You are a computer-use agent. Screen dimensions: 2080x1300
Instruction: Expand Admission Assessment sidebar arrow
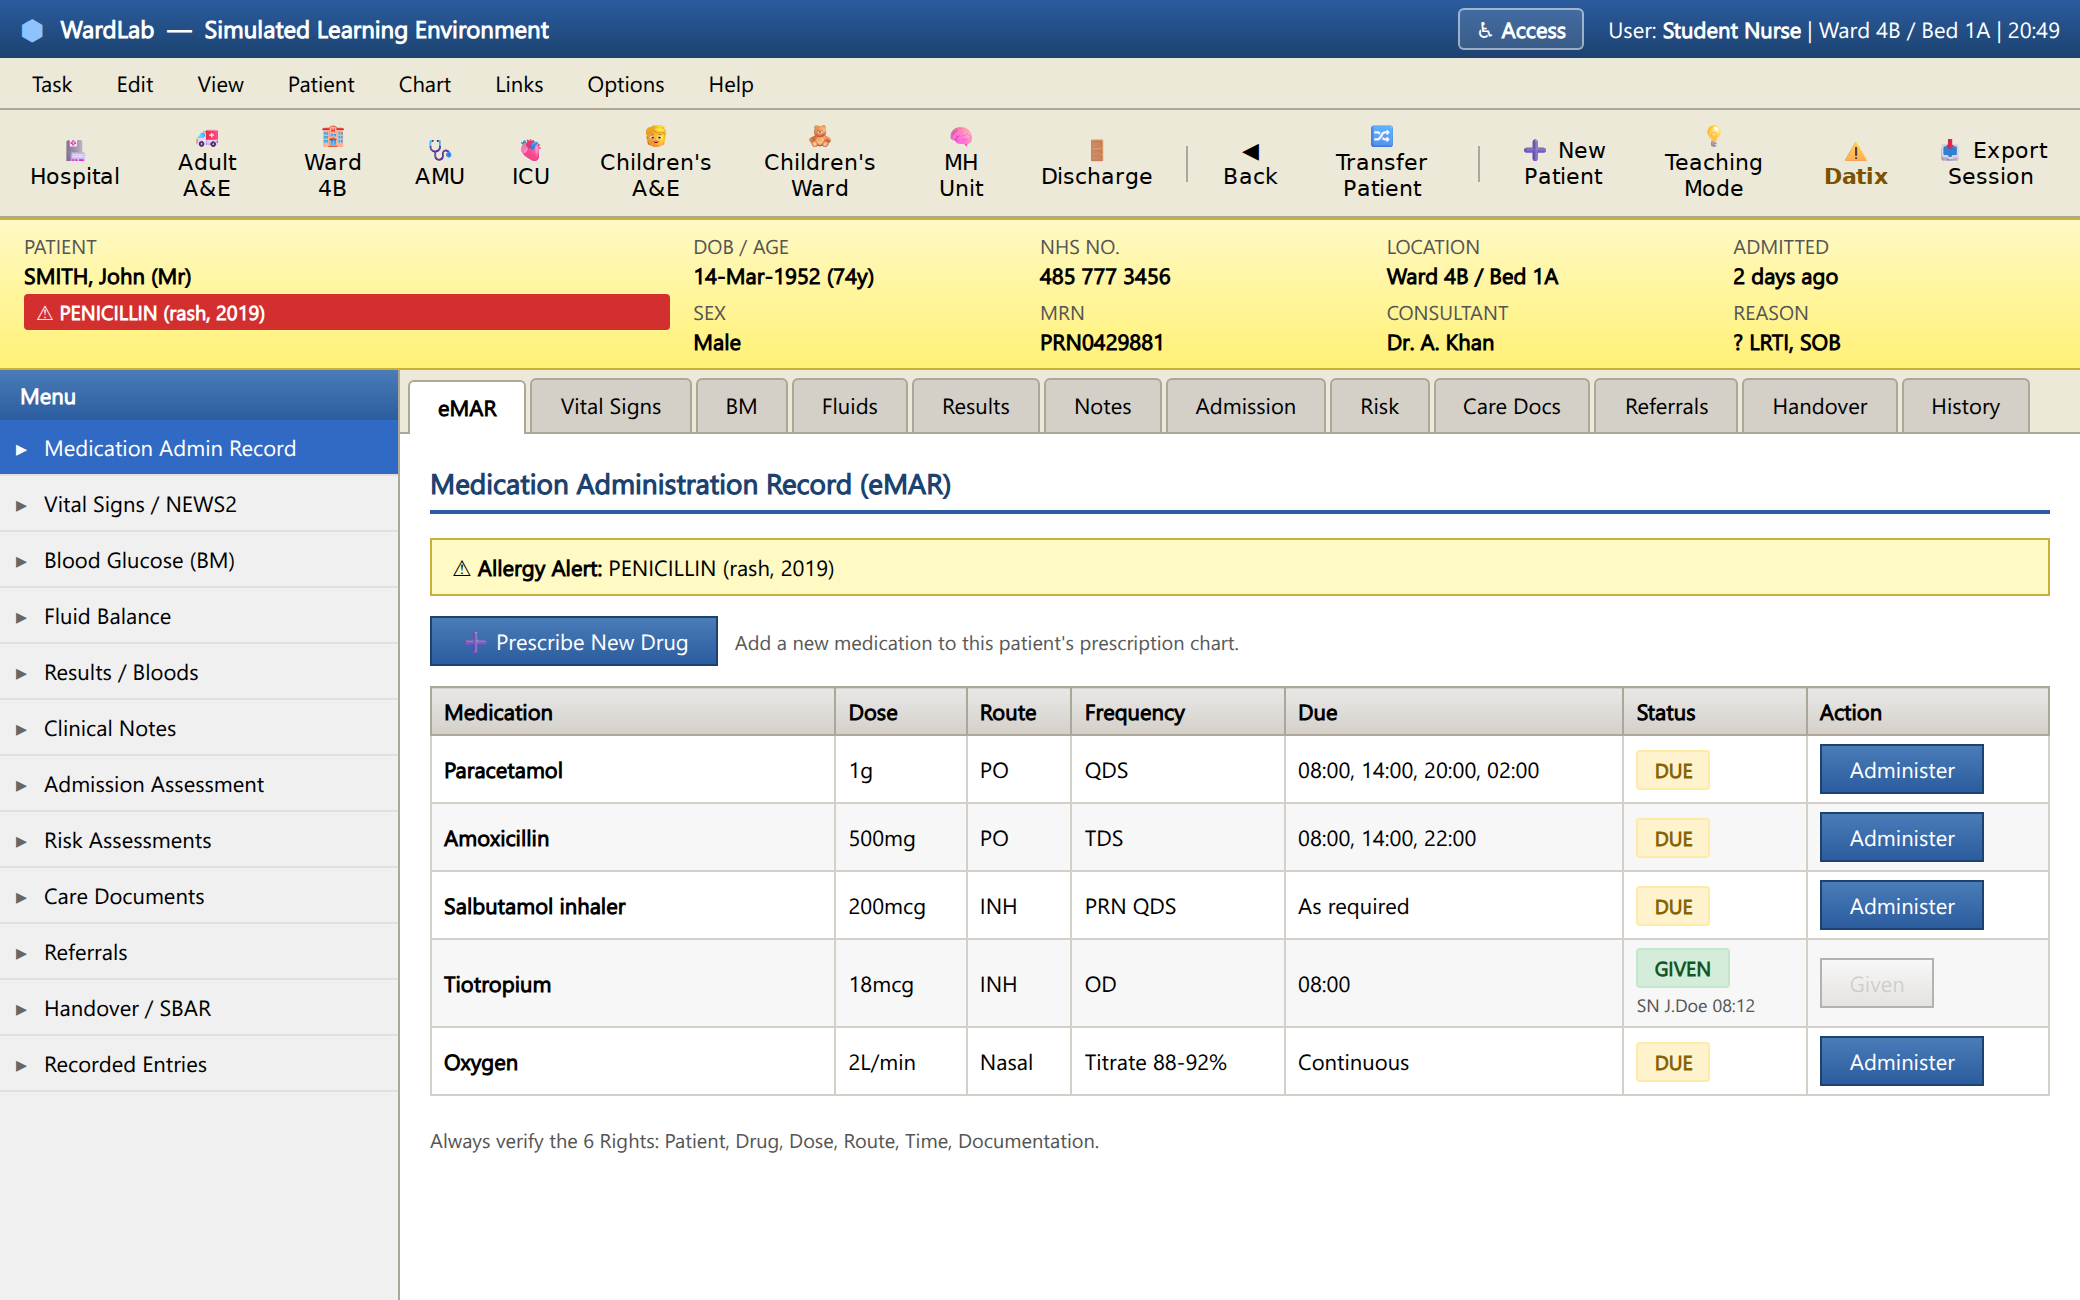click(x=21, y=785)
